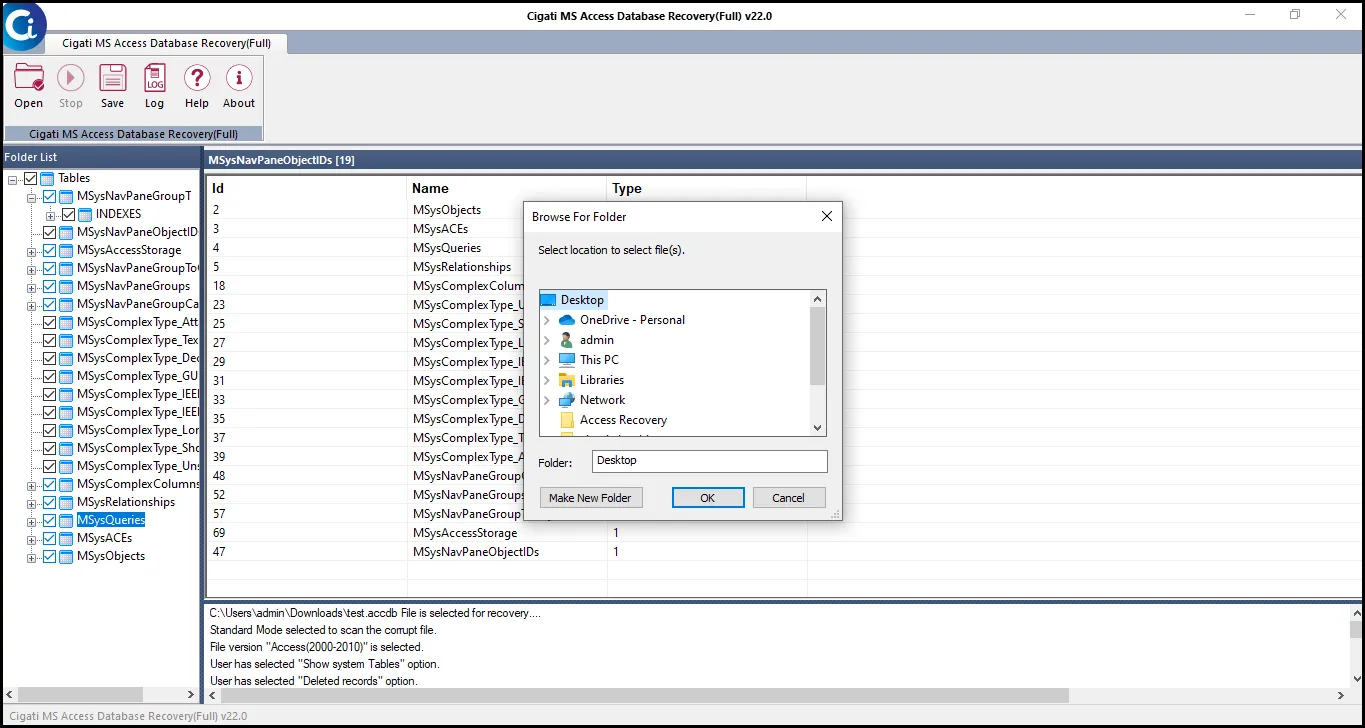1365x728 pixels.
Task: Click the MSysRelationships cell in Name column
Action: (x=462, y=267)
